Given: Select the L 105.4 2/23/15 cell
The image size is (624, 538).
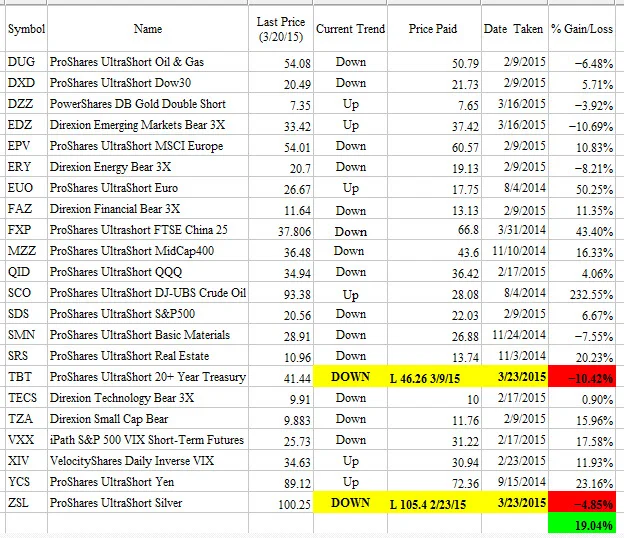Looking at the screenshot, I should pyautogui.click(x=434, y=503).
